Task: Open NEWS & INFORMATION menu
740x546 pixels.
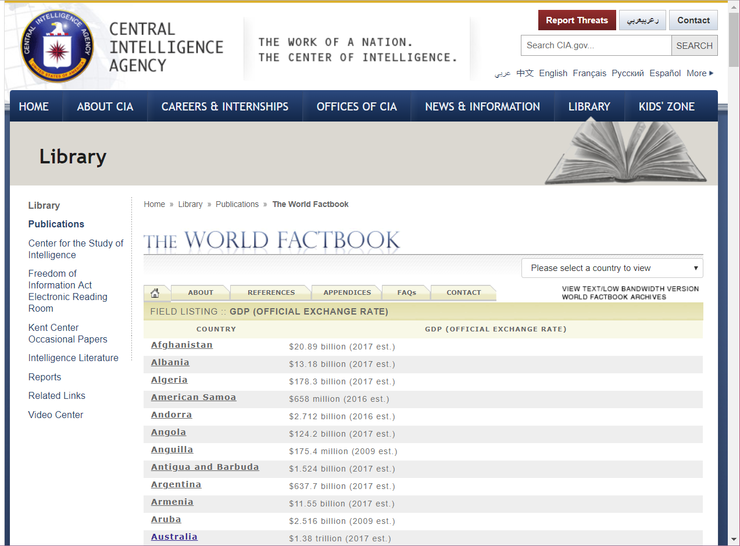Action: [x=482, y=107]
